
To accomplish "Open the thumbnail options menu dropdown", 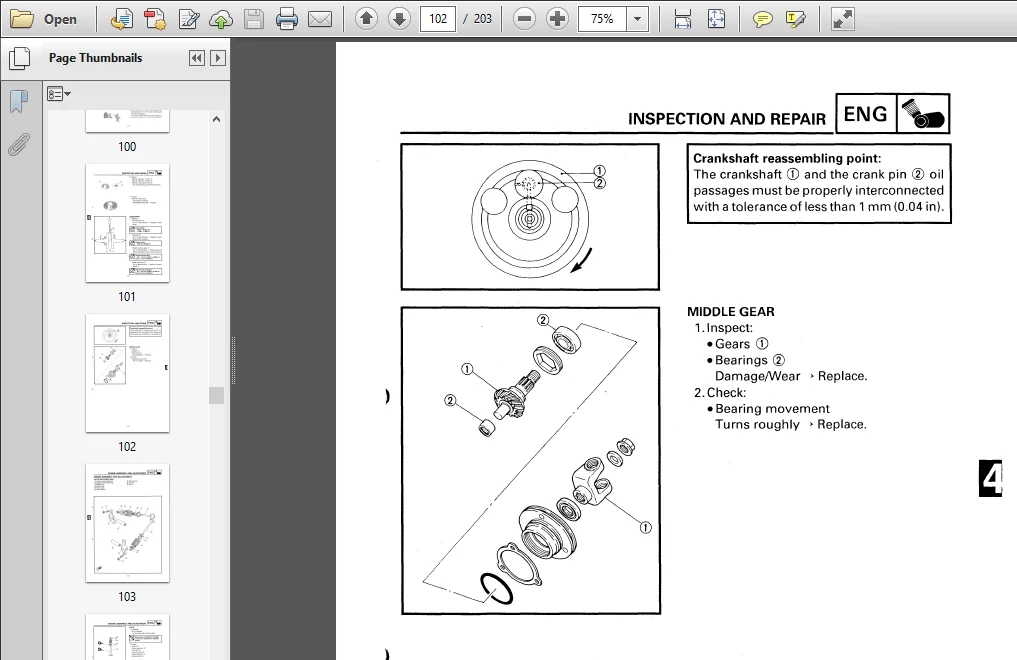I will [58, 94].
